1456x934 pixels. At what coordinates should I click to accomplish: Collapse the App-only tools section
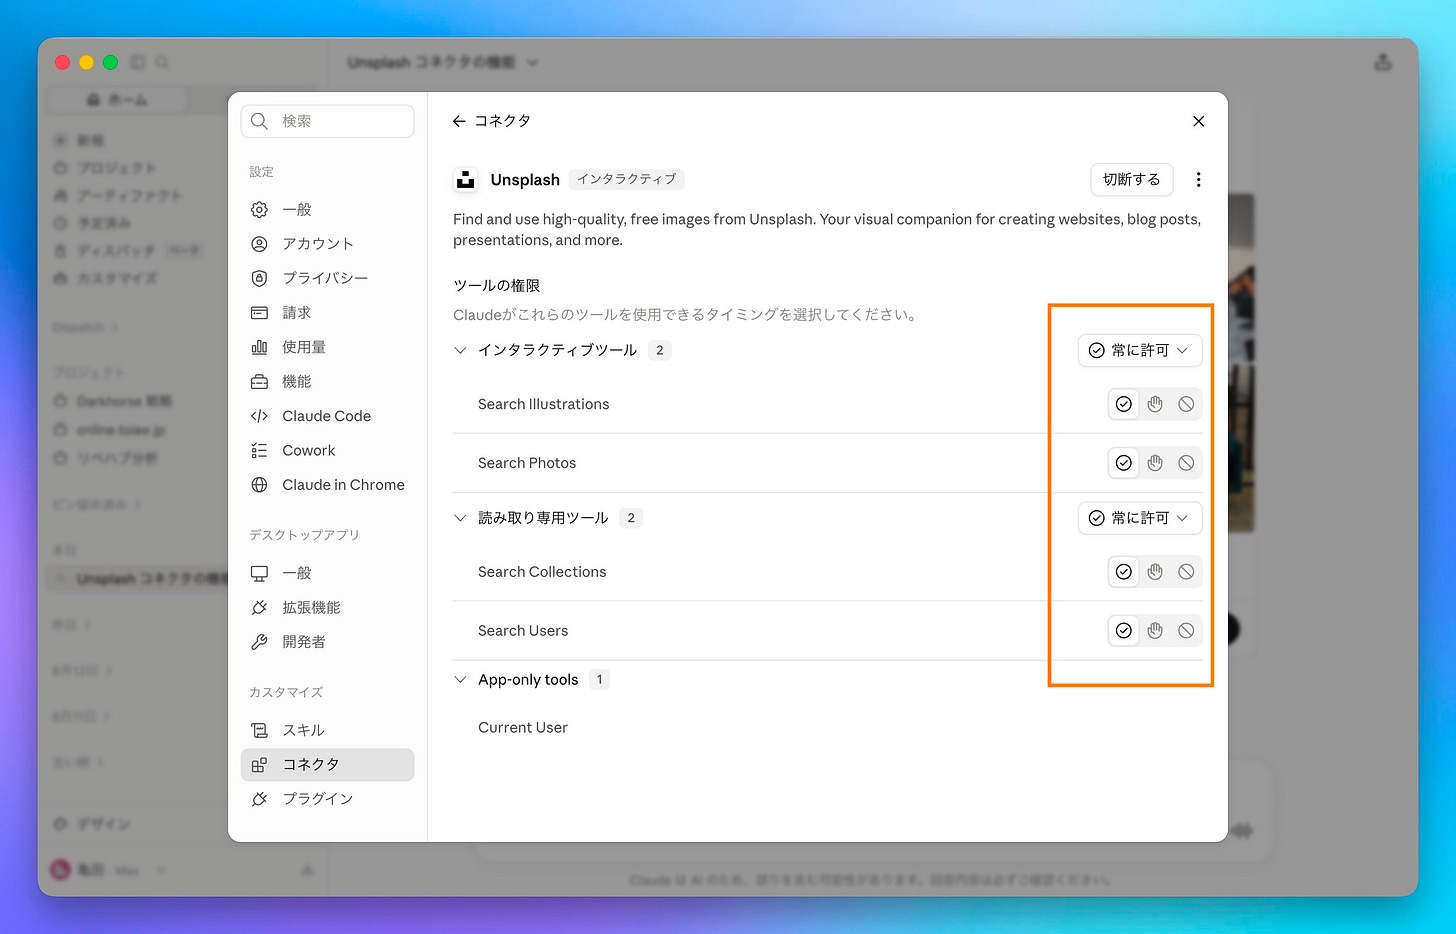coord(460,680)
